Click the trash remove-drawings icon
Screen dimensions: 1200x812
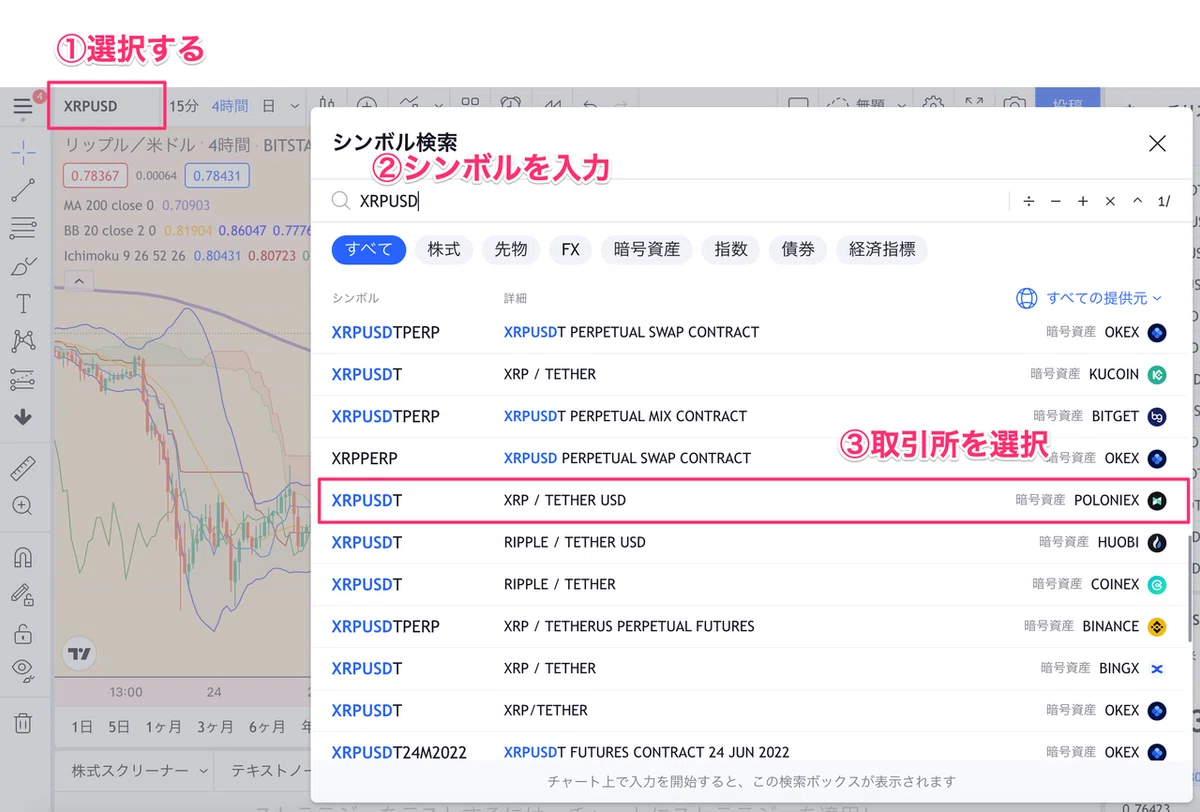pos(23,723)
